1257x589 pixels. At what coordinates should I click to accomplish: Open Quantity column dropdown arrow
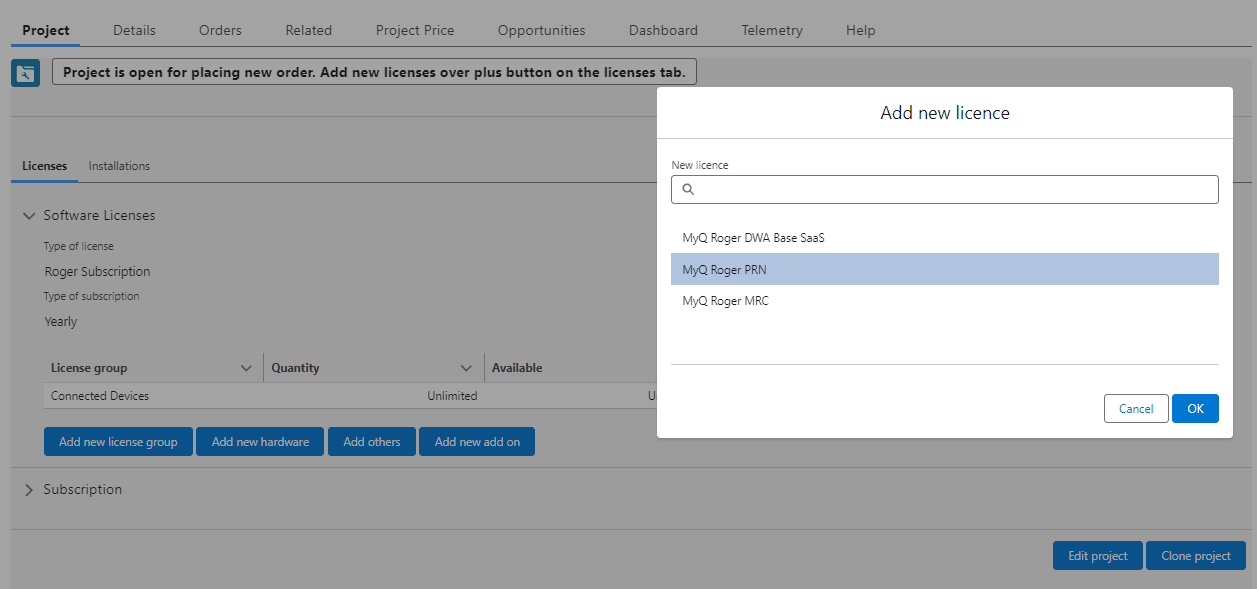466,368
